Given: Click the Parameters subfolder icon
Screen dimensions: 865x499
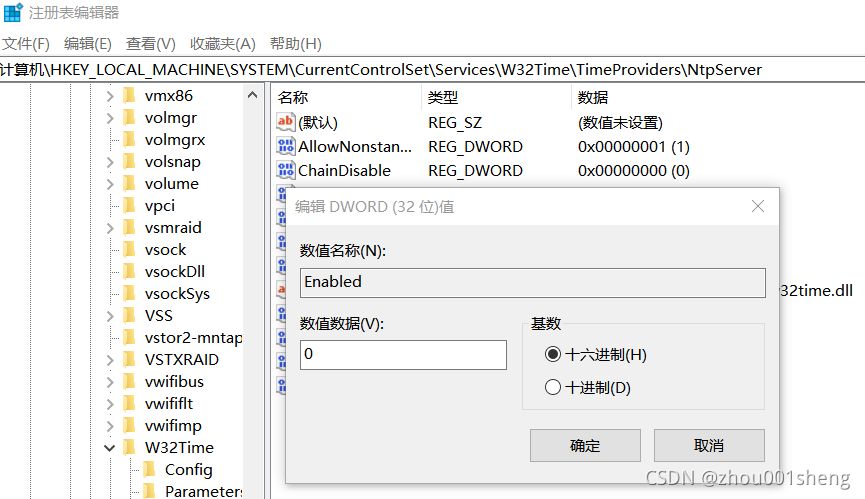Looking at the screenshot, I should (x=149, y=491).
